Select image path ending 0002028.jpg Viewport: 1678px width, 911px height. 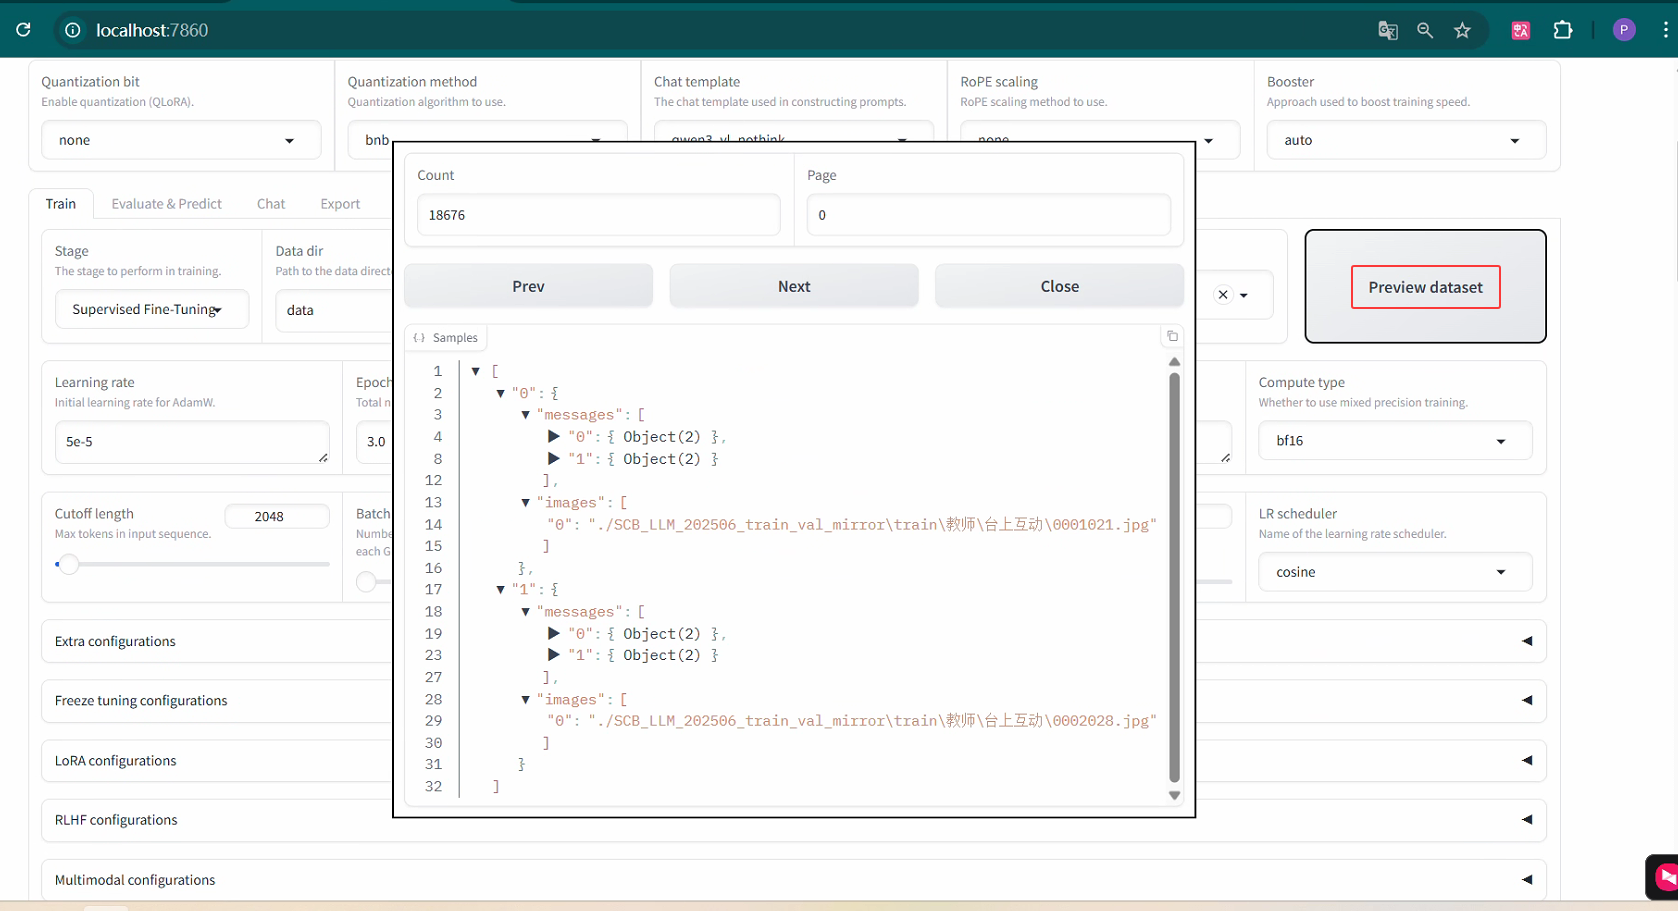coord(872,720)
